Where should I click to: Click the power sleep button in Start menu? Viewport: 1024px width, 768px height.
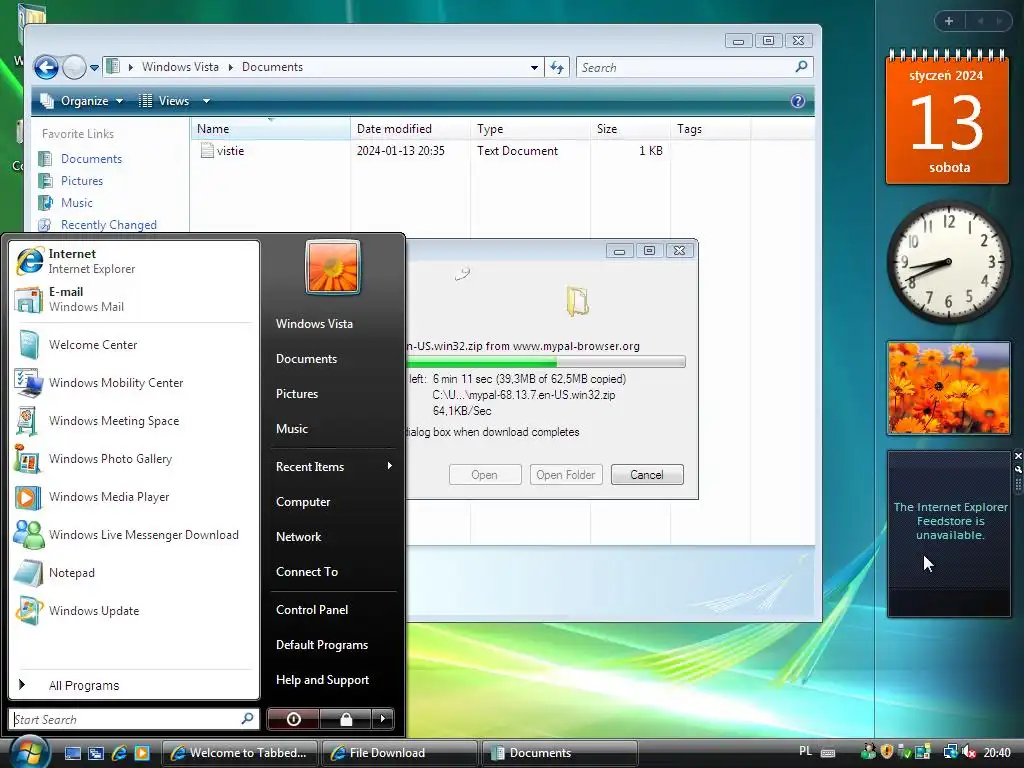pos(293,719)
